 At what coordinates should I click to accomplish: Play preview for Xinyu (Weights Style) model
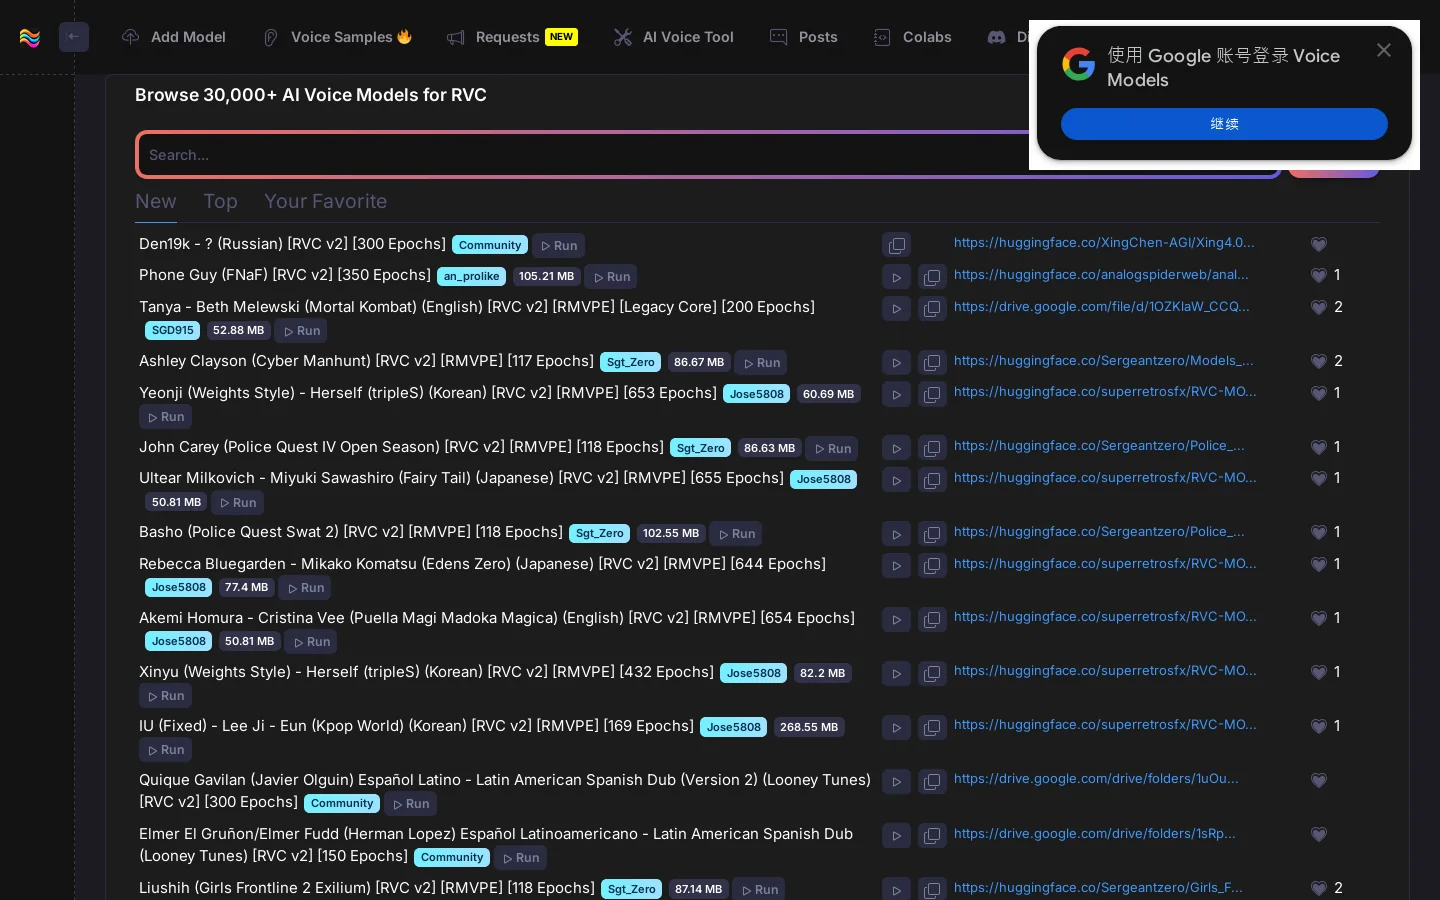[x=896, y=675]
